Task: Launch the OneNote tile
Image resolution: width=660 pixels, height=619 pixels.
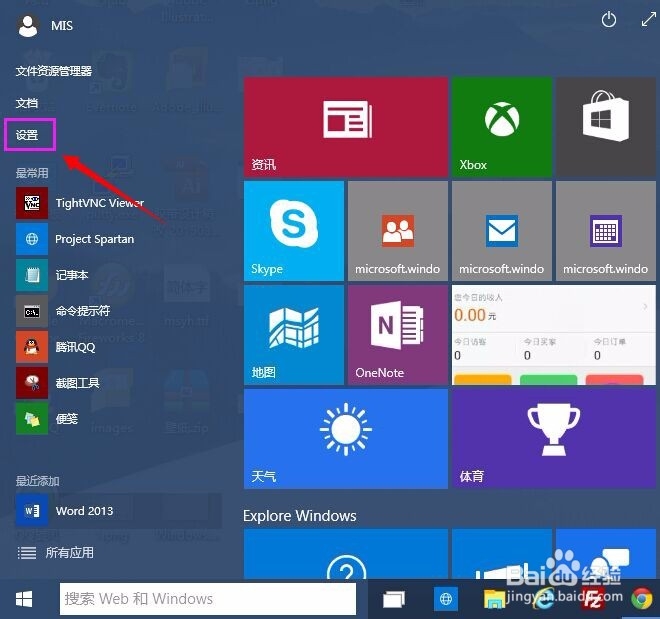Action: point(398,335)
